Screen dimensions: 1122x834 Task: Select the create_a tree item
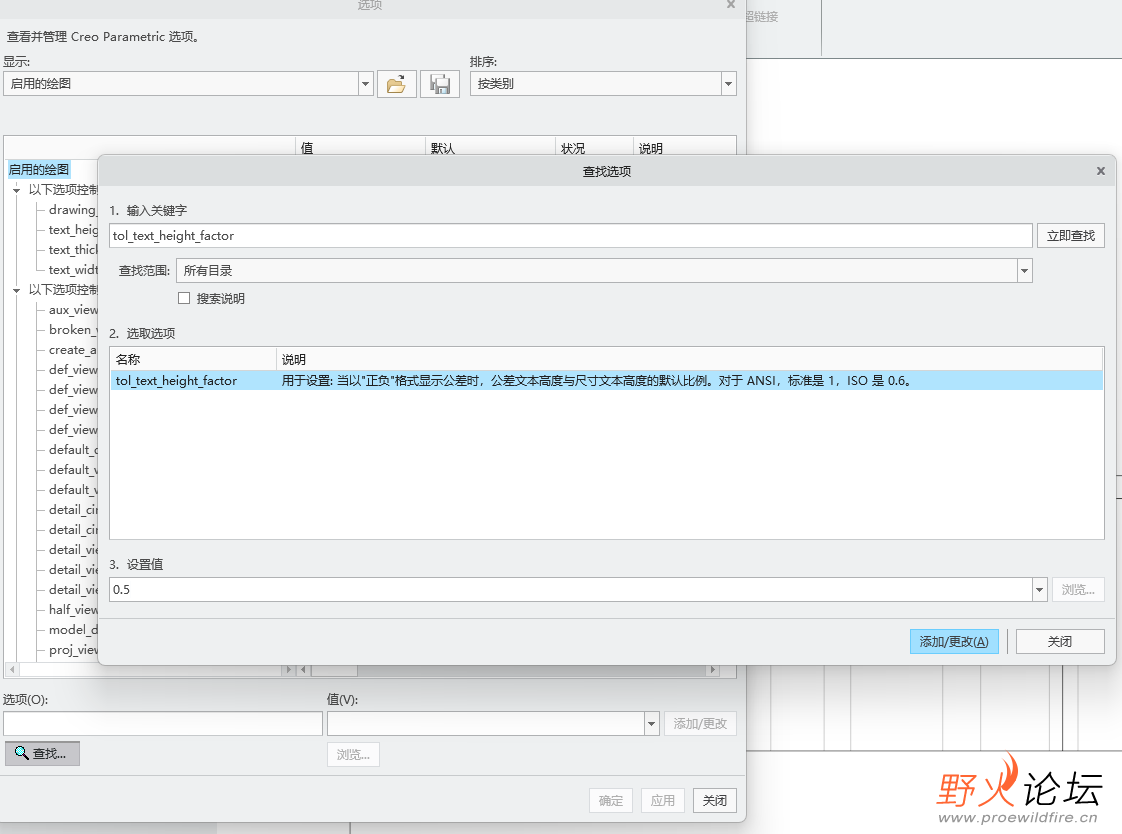pyautogui.click(x=72, y=350)
